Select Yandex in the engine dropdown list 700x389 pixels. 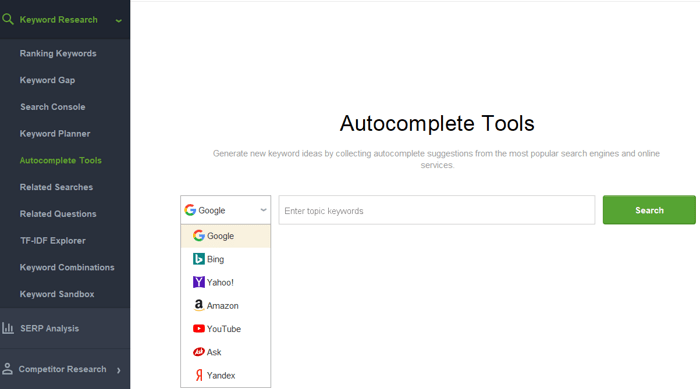225,375
